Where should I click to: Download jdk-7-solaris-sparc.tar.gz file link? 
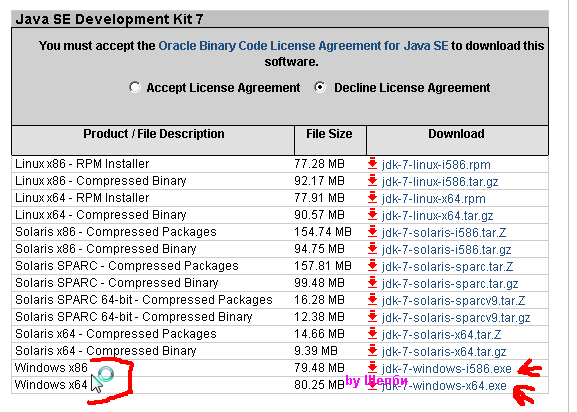pos(450,284)
